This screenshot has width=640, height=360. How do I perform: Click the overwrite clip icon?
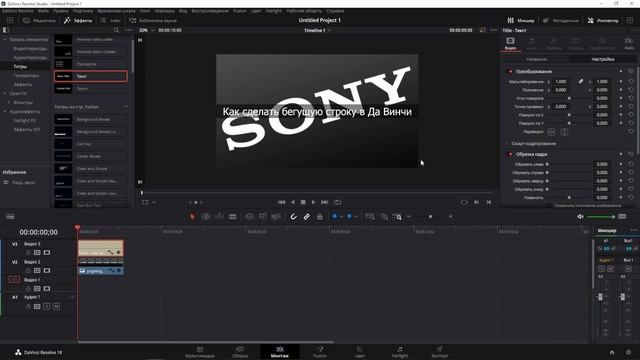[262, 216]
